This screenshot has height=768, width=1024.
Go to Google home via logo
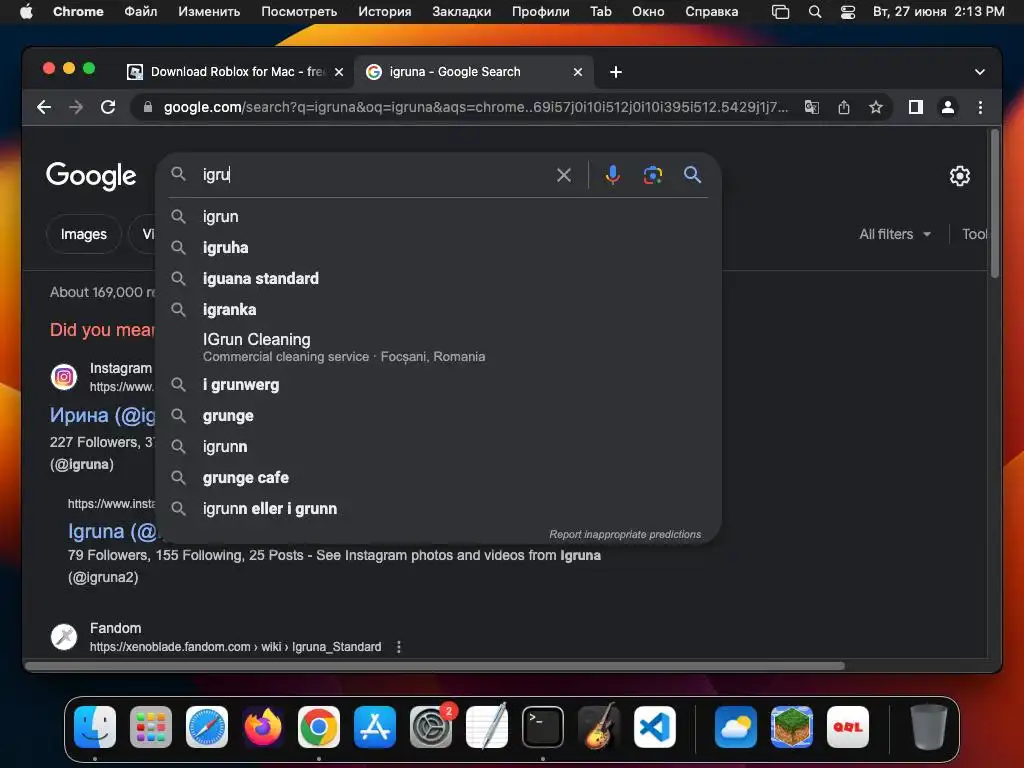coord(91,176)
